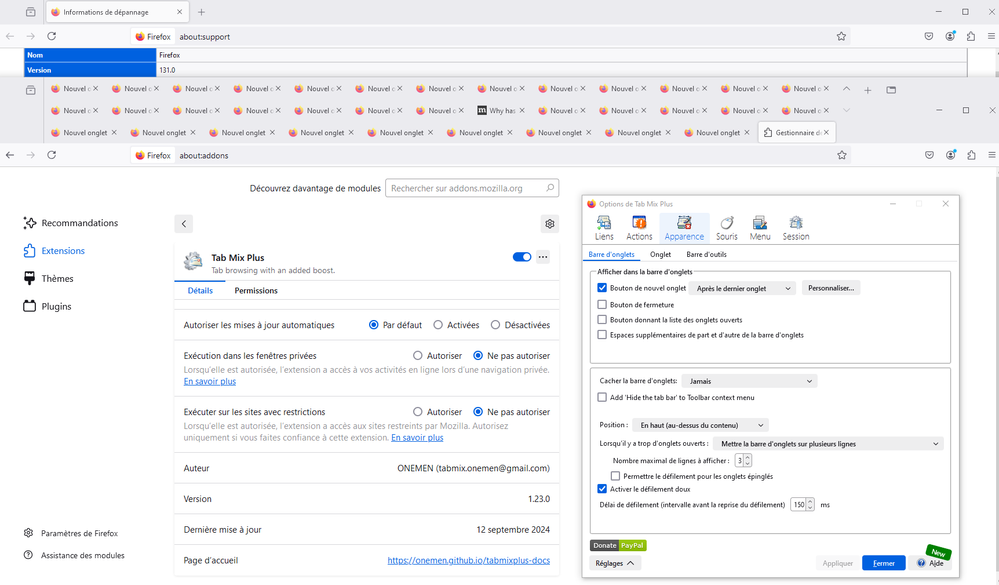Check Bouton de fermeture checkbox
Image resolution: width=999 pixels, height=585 pixels.
602,304
